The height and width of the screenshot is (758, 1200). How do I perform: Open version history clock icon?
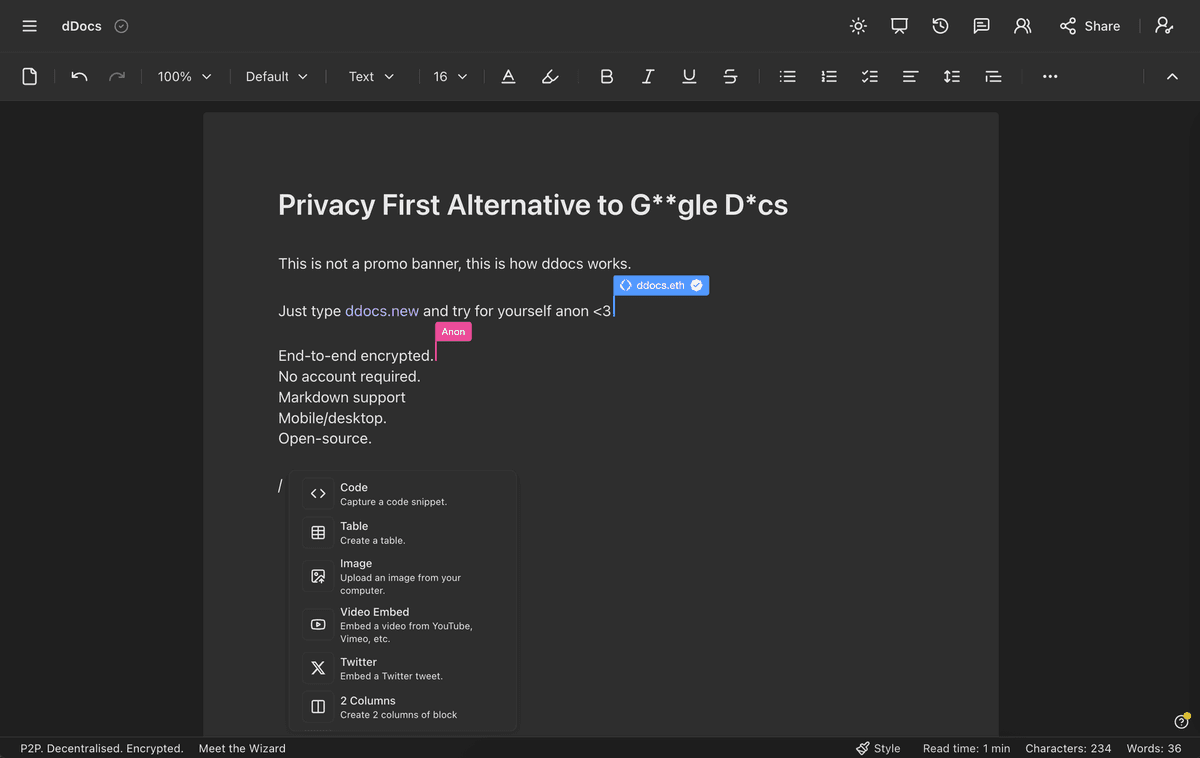(x=940, y=26)
